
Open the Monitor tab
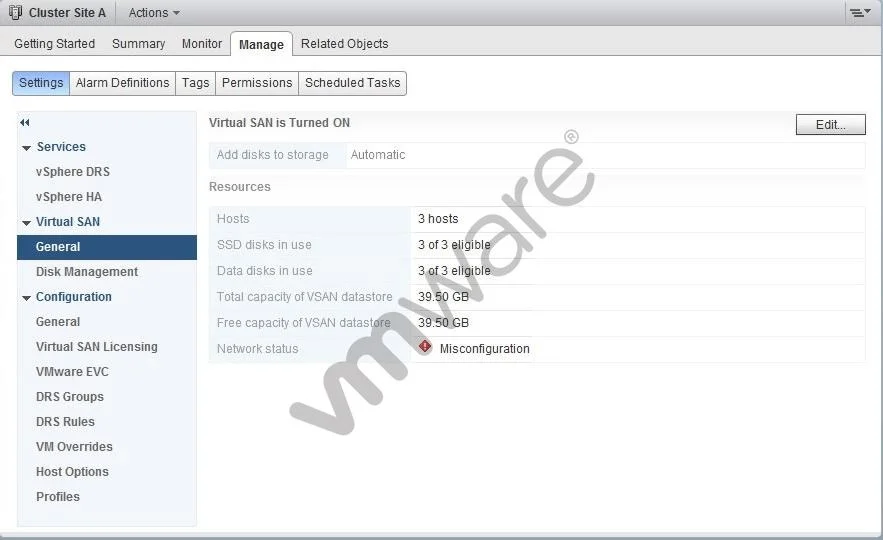(x=202, y=43)
